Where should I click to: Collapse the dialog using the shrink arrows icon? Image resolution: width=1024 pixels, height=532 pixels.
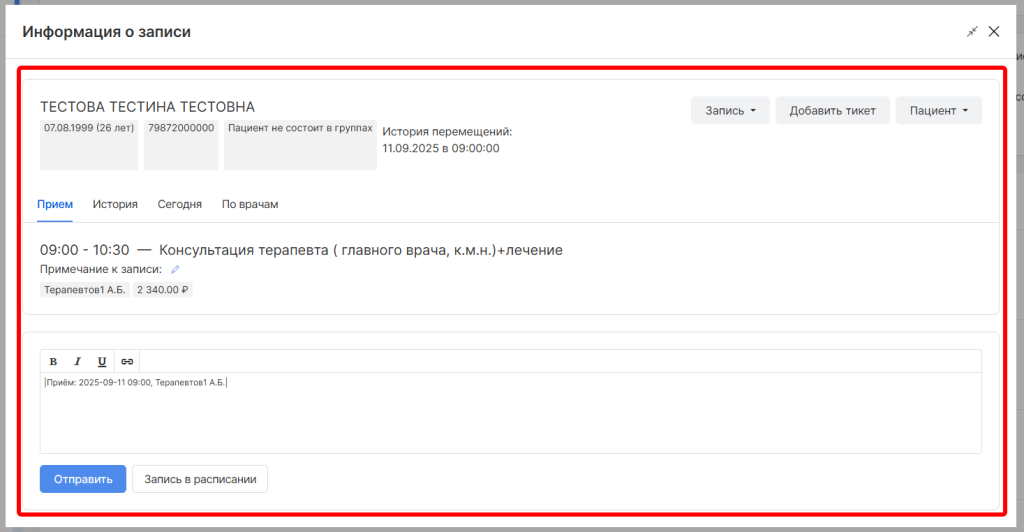pyautogui.click(x=971, y=32)
